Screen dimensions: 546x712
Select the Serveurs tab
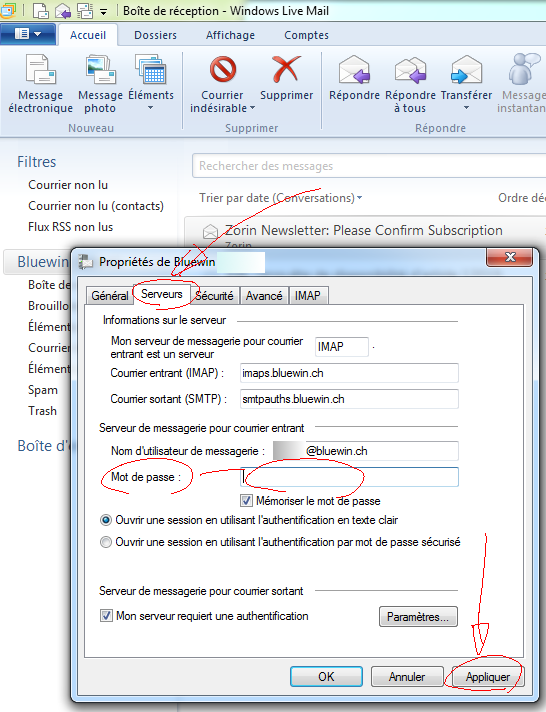coord(162,294)
